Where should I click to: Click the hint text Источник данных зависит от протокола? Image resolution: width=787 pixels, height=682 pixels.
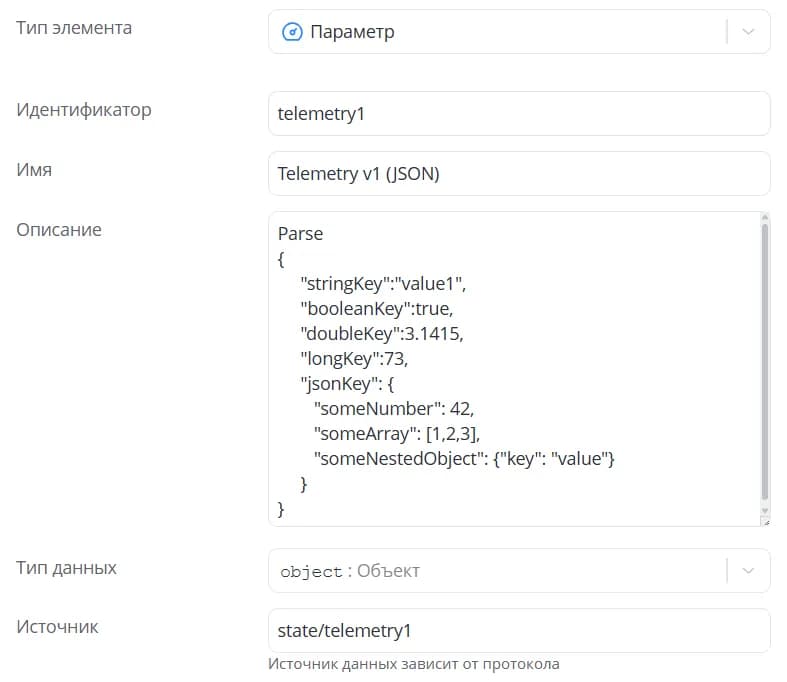[414, 664]
